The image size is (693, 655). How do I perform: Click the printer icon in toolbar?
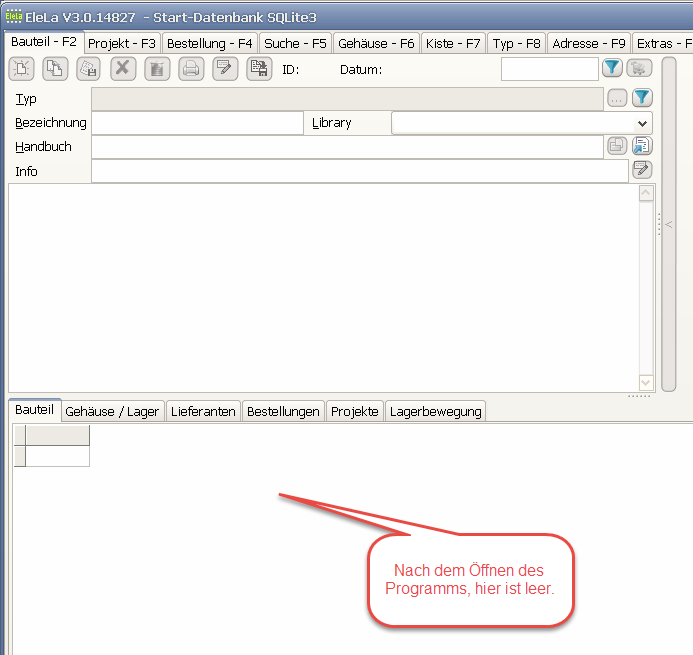point(191,69)
